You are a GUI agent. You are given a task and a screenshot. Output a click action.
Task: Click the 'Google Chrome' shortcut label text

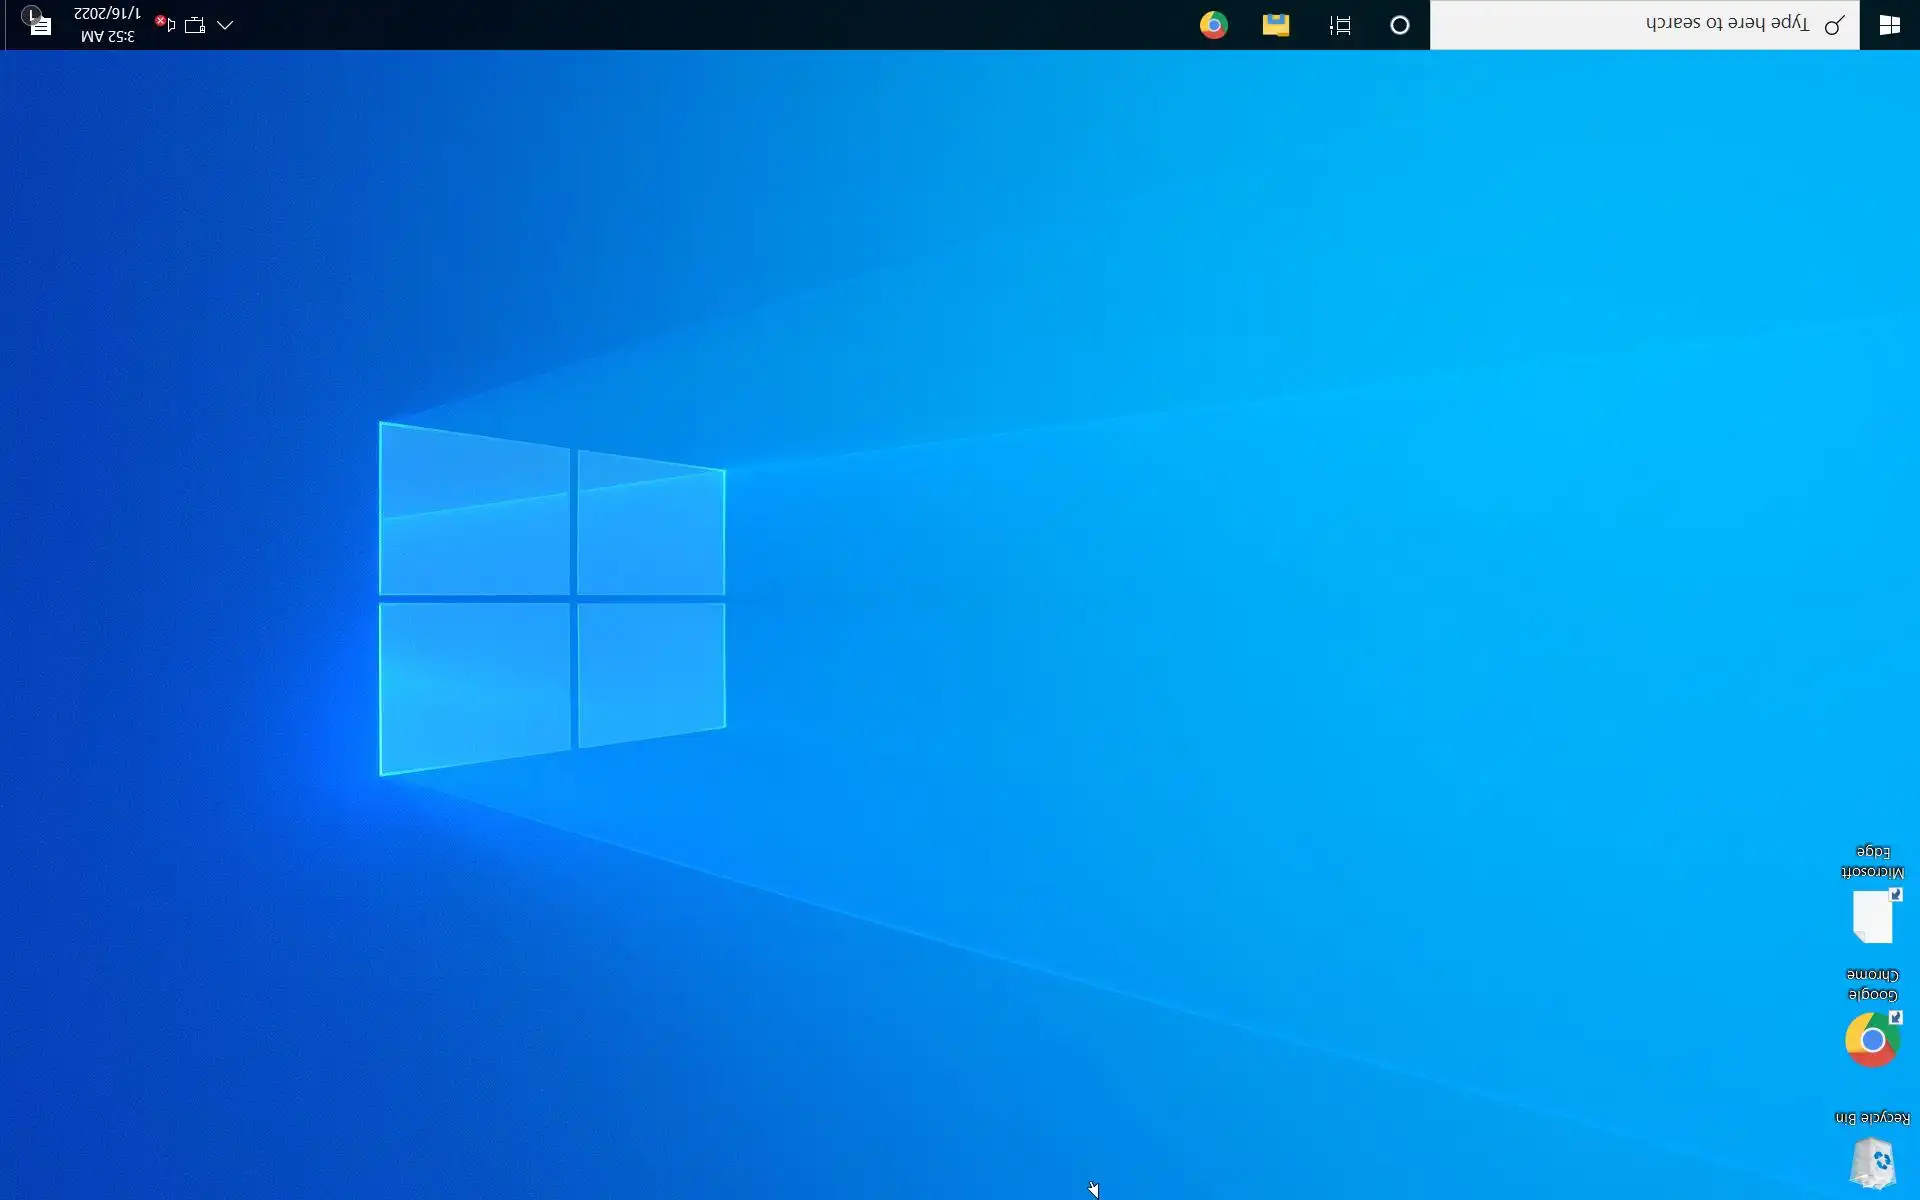1872,984
